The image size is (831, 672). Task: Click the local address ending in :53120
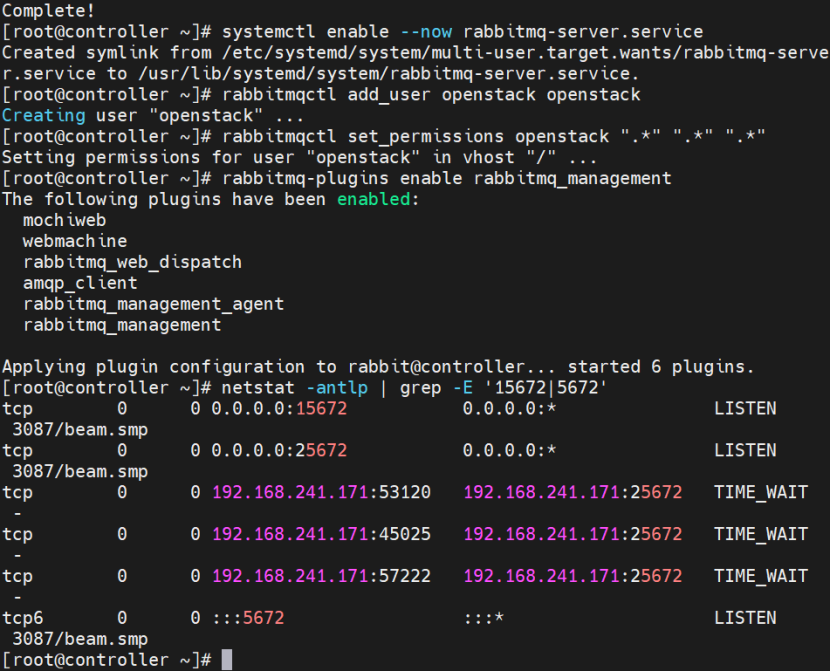tap(321, 492)
